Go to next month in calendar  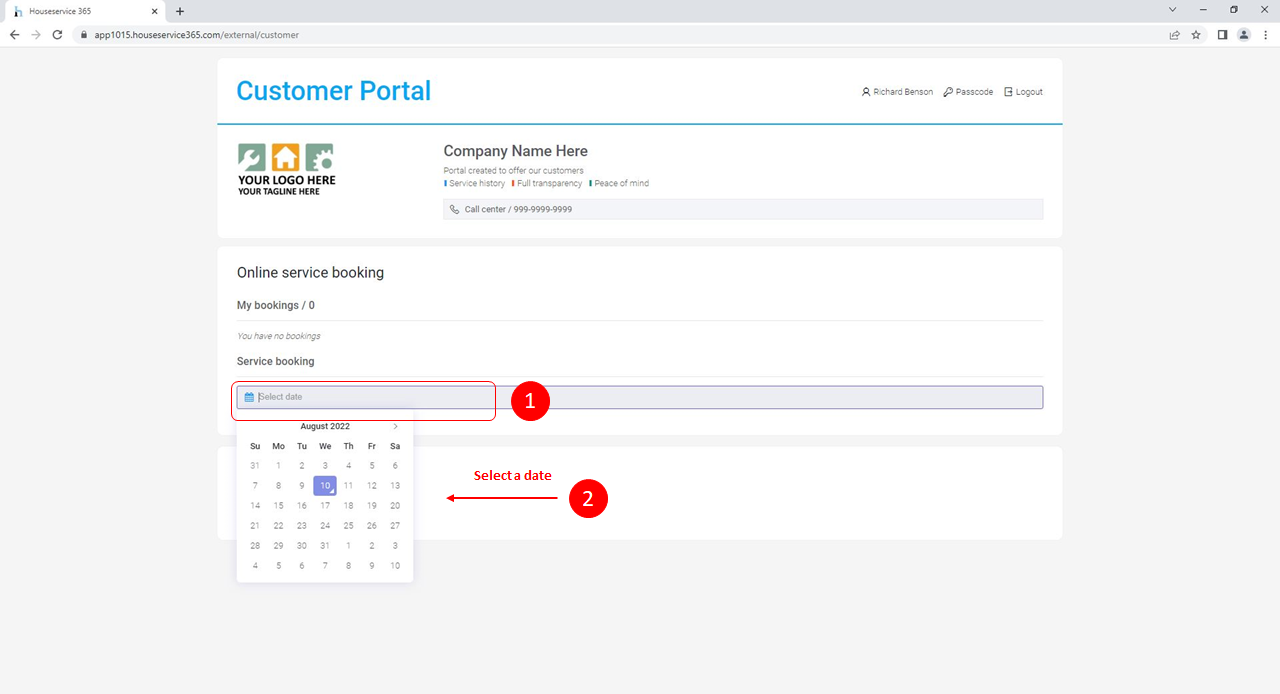point(395,426)
